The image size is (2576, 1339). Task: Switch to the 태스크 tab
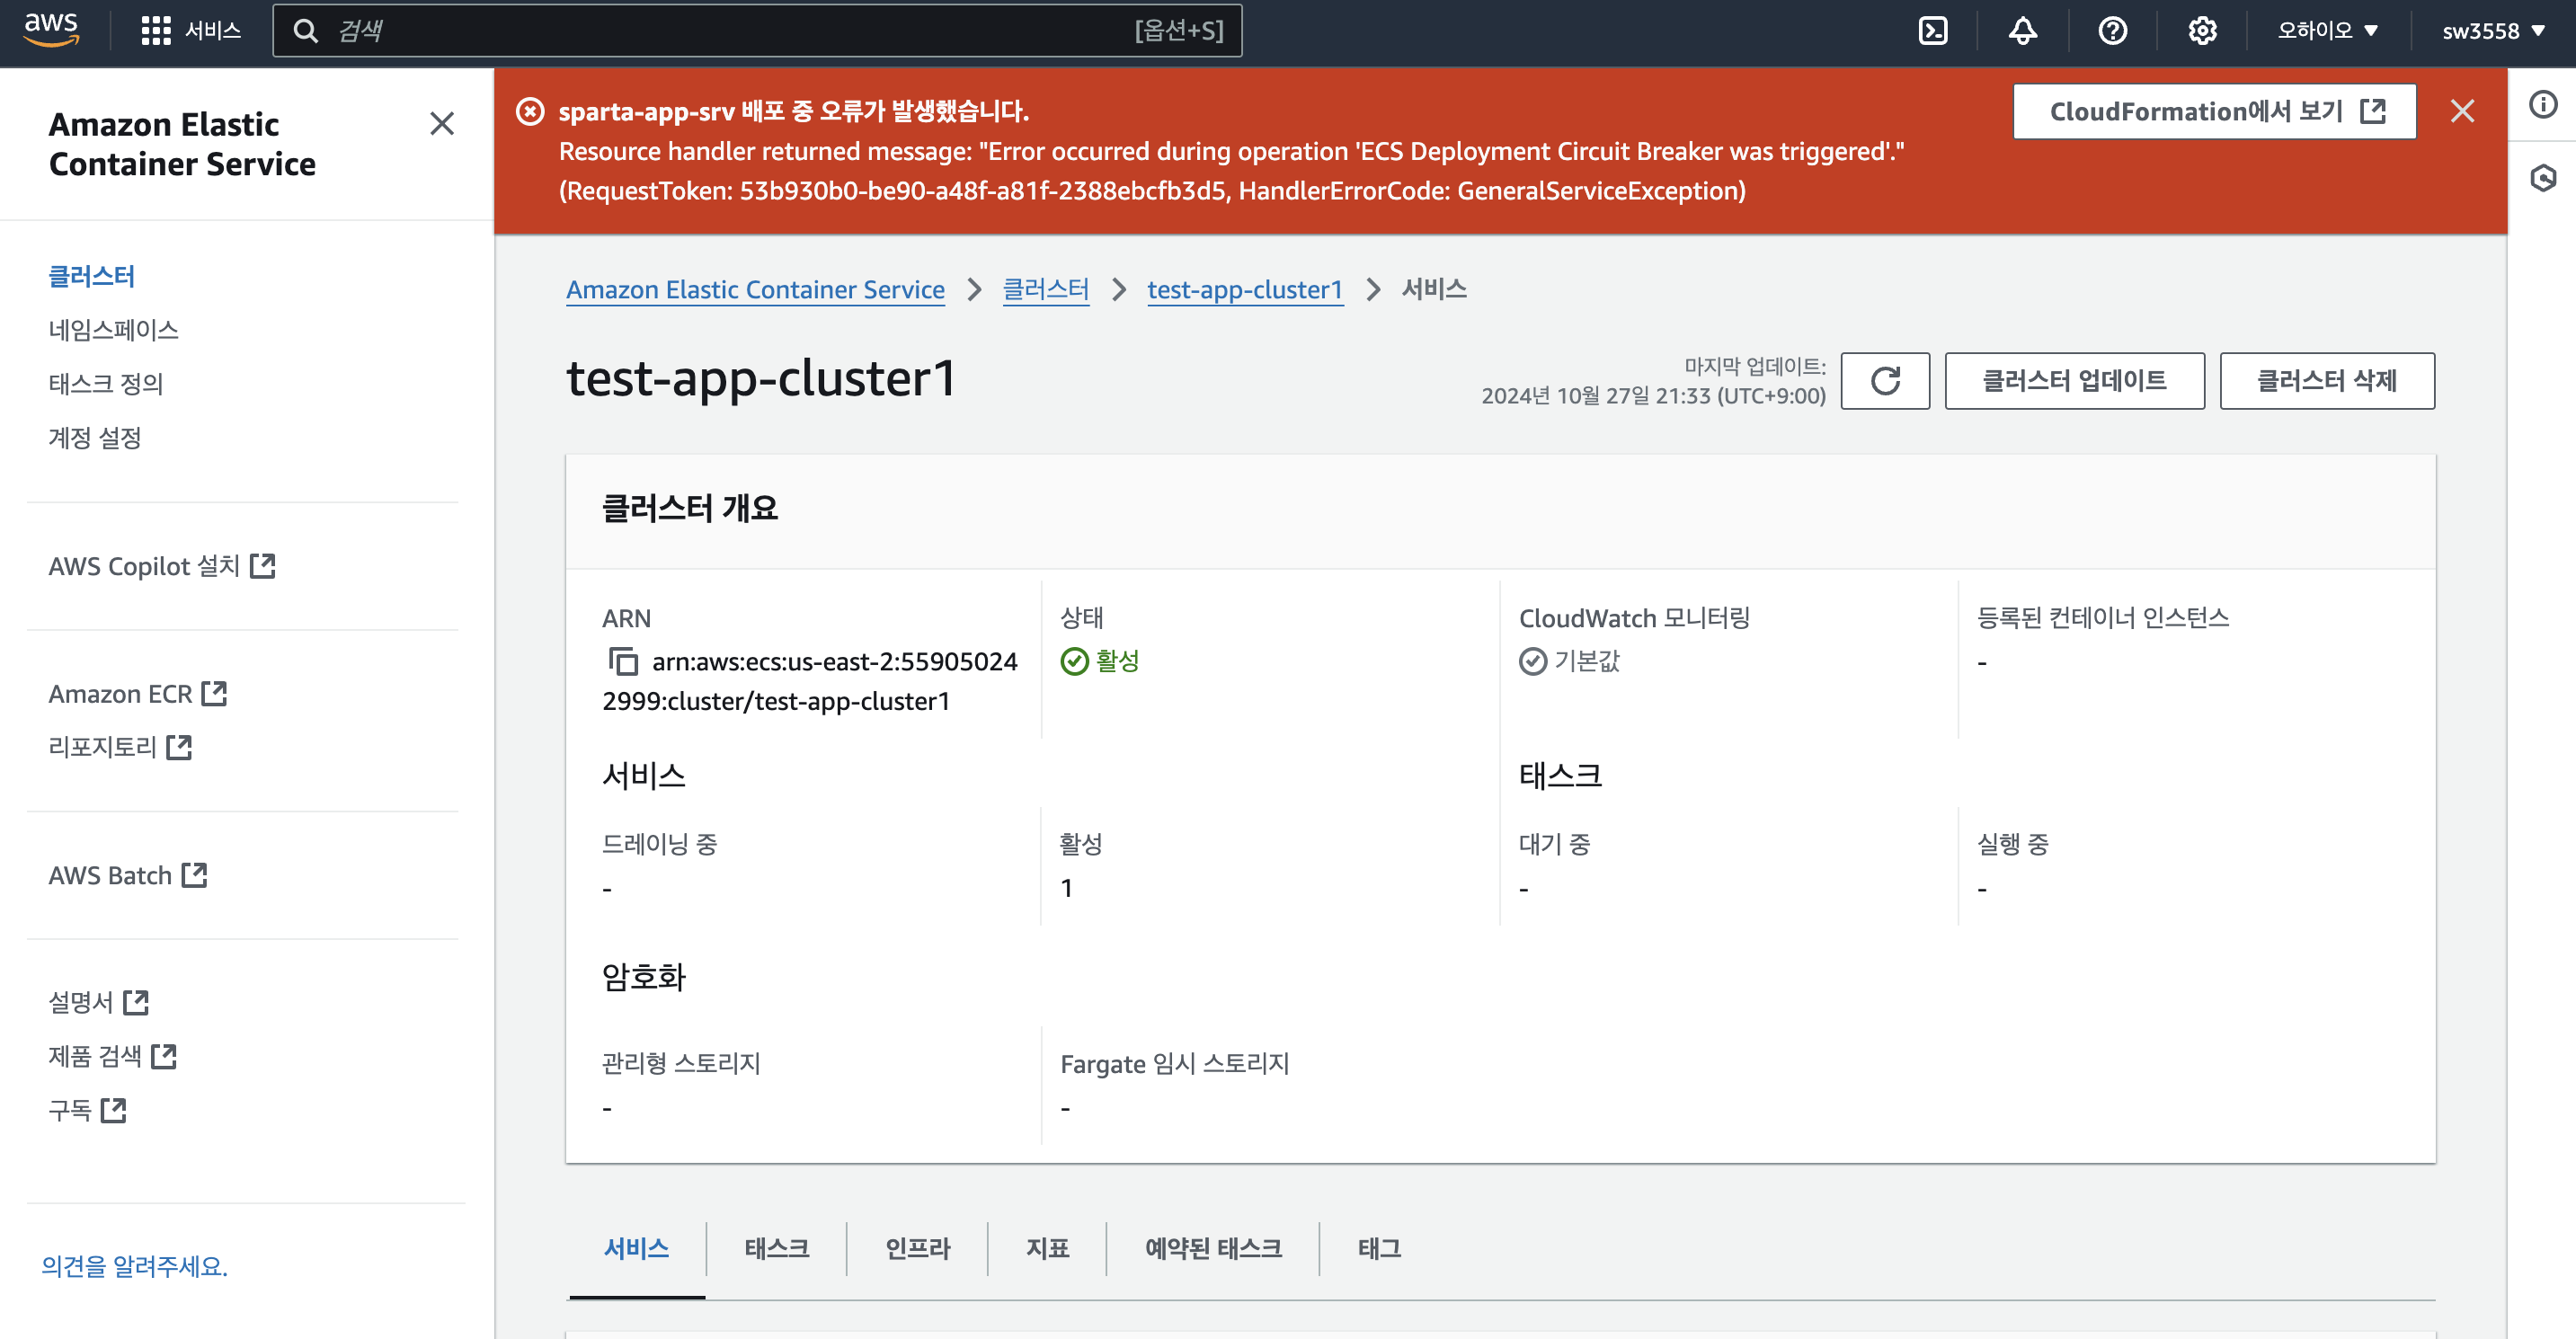[776, 1248]
